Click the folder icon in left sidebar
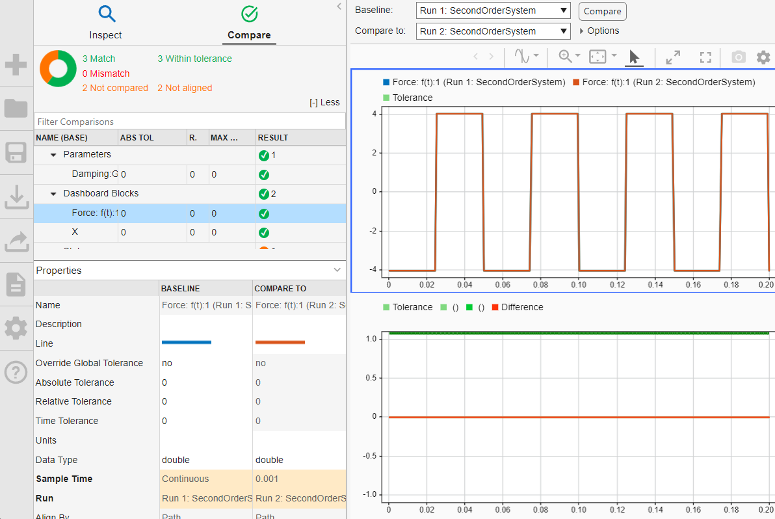This screenshot has height=519, width=775. [16, 109]
